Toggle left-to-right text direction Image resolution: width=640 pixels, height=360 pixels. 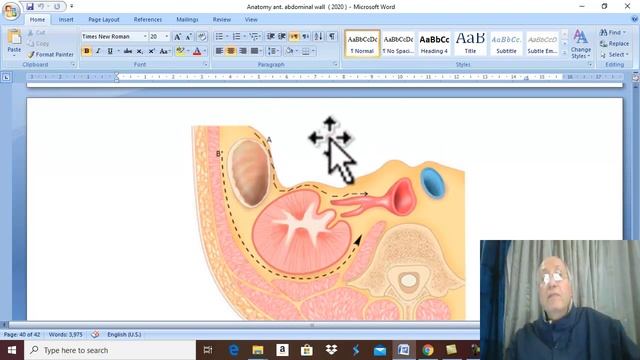click(294, 37)
